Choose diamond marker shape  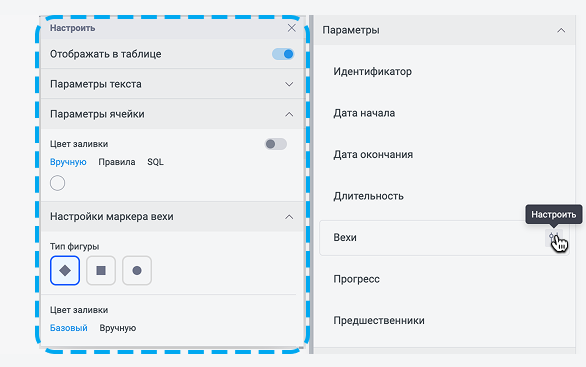click(x=65, y=271)
